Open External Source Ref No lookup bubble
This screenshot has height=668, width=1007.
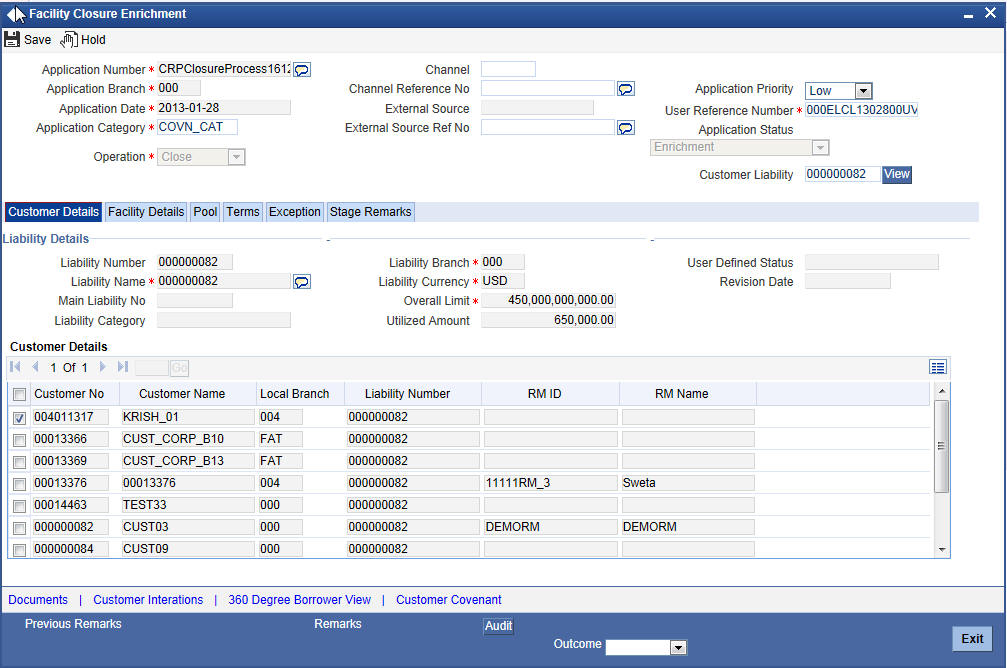click(x=626, y=128)
